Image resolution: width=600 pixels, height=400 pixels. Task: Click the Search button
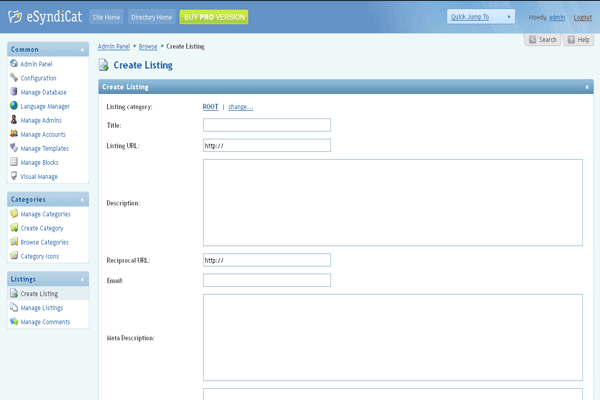(542, 39)
